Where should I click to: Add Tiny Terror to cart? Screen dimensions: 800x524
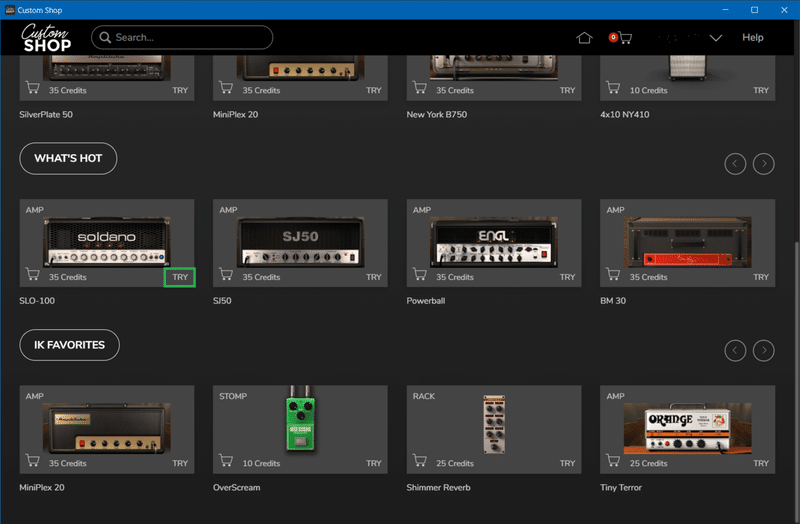(613, 461)
